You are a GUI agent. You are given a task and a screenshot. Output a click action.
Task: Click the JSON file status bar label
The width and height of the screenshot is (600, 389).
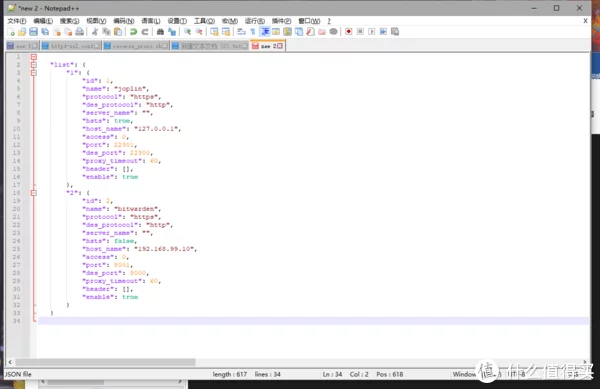click(18, 374)
